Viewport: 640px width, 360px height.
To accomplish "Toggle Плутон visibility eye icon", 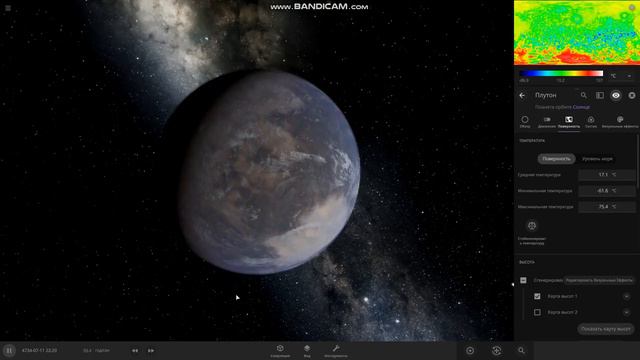I will point(616,95).
